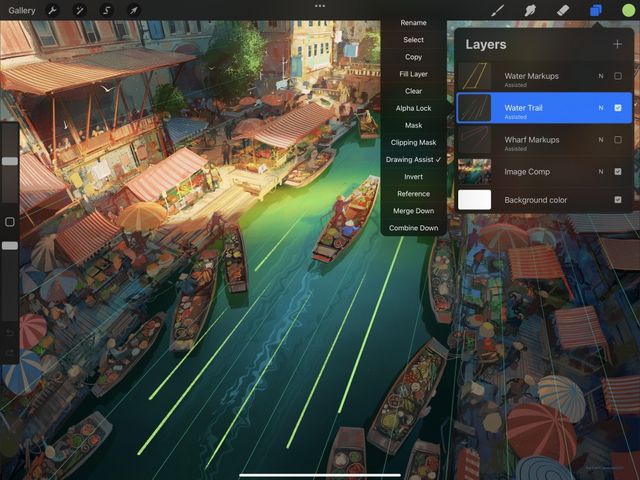The width and height of the screenshot is (640, 480).
Task: Choose Clear from layer options
Action: (x=413, y=91)
